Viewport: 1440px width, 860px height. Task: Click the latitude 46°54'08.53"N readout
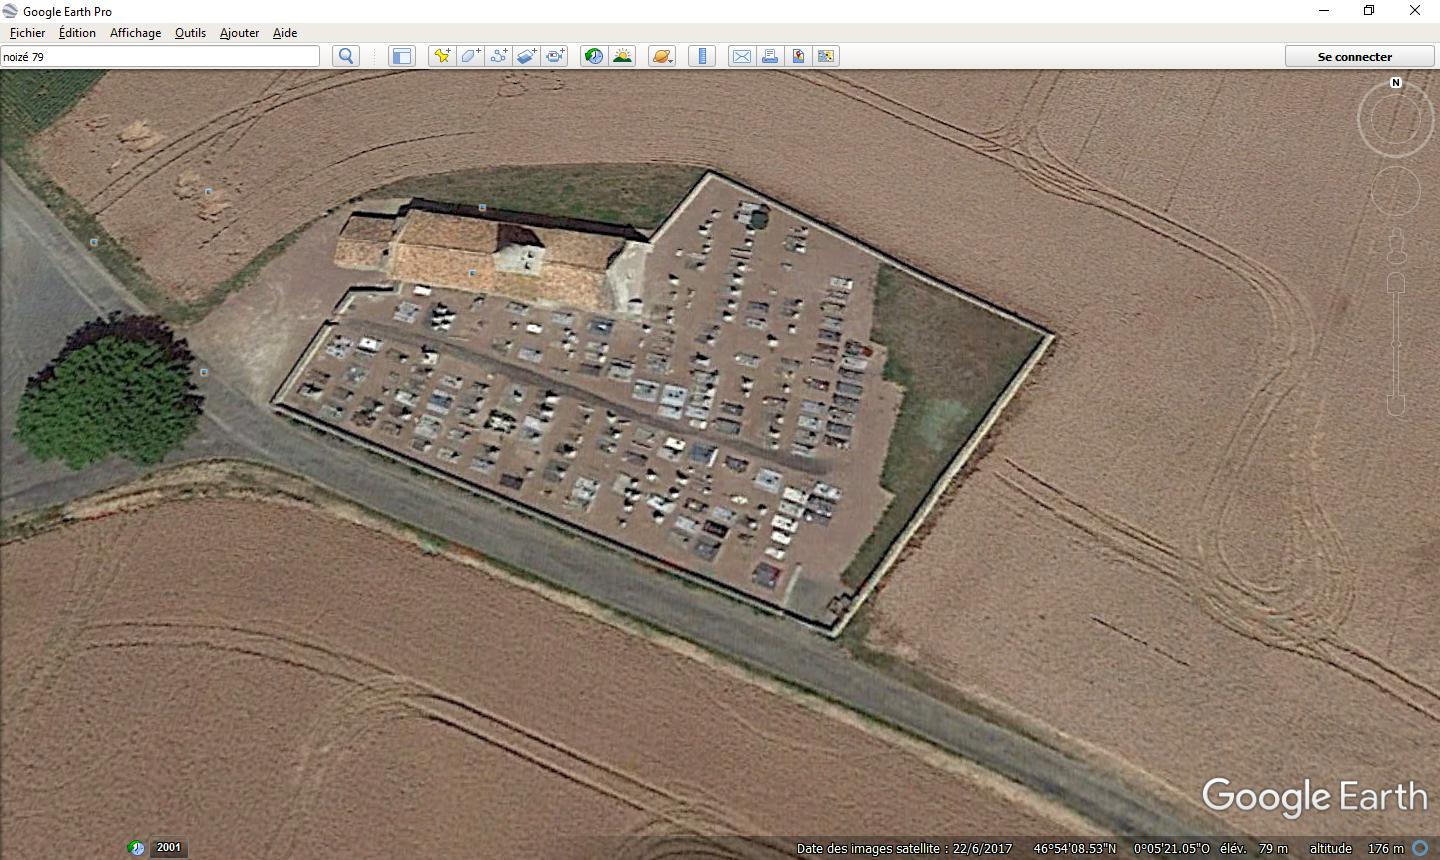point(1075,849)
